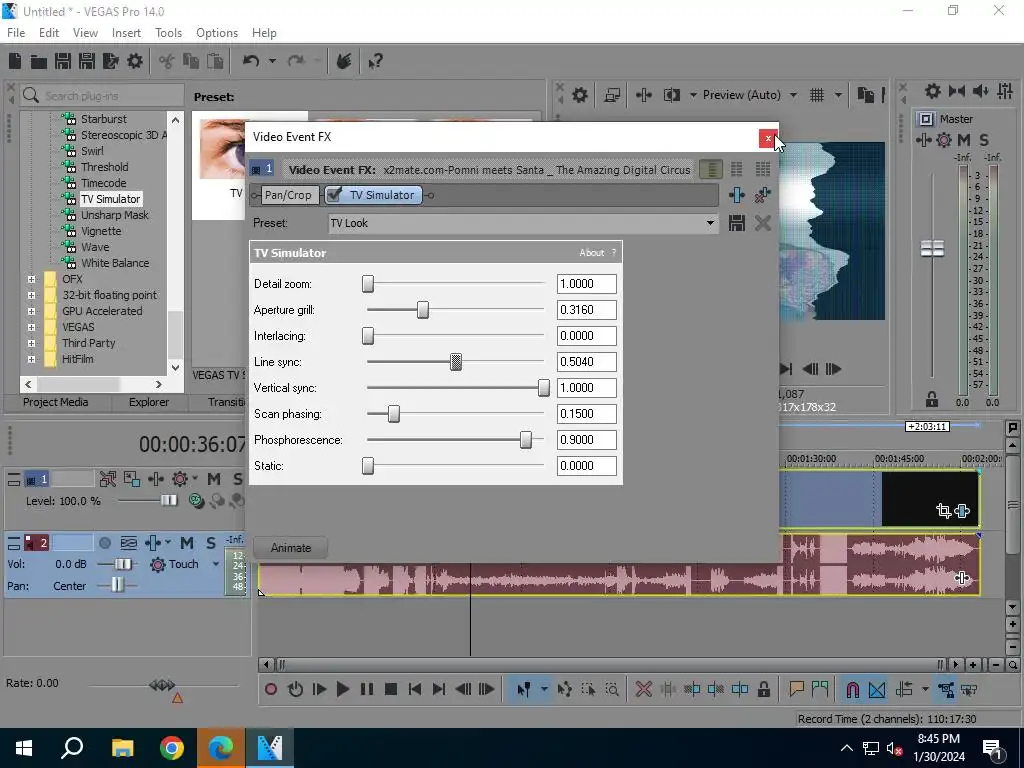Click the external monitor preview icon

(612, 95)
